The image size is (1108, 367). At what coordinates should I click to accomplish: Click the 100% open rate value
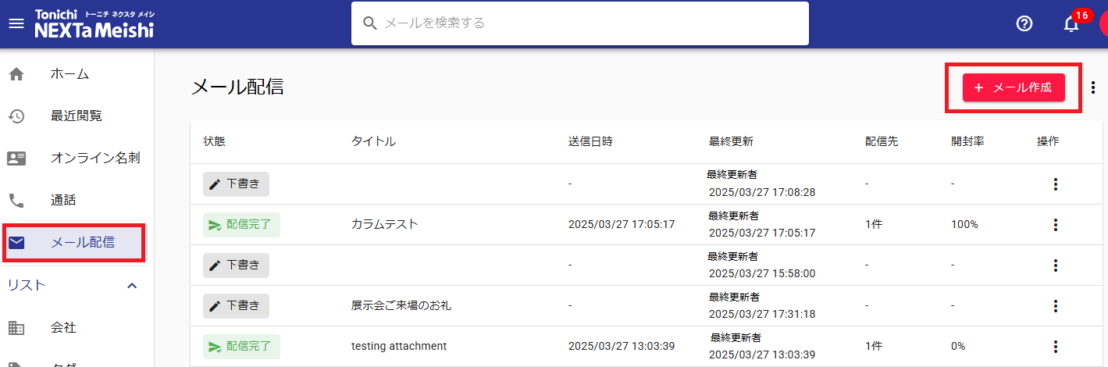click(x=965, y=225)
